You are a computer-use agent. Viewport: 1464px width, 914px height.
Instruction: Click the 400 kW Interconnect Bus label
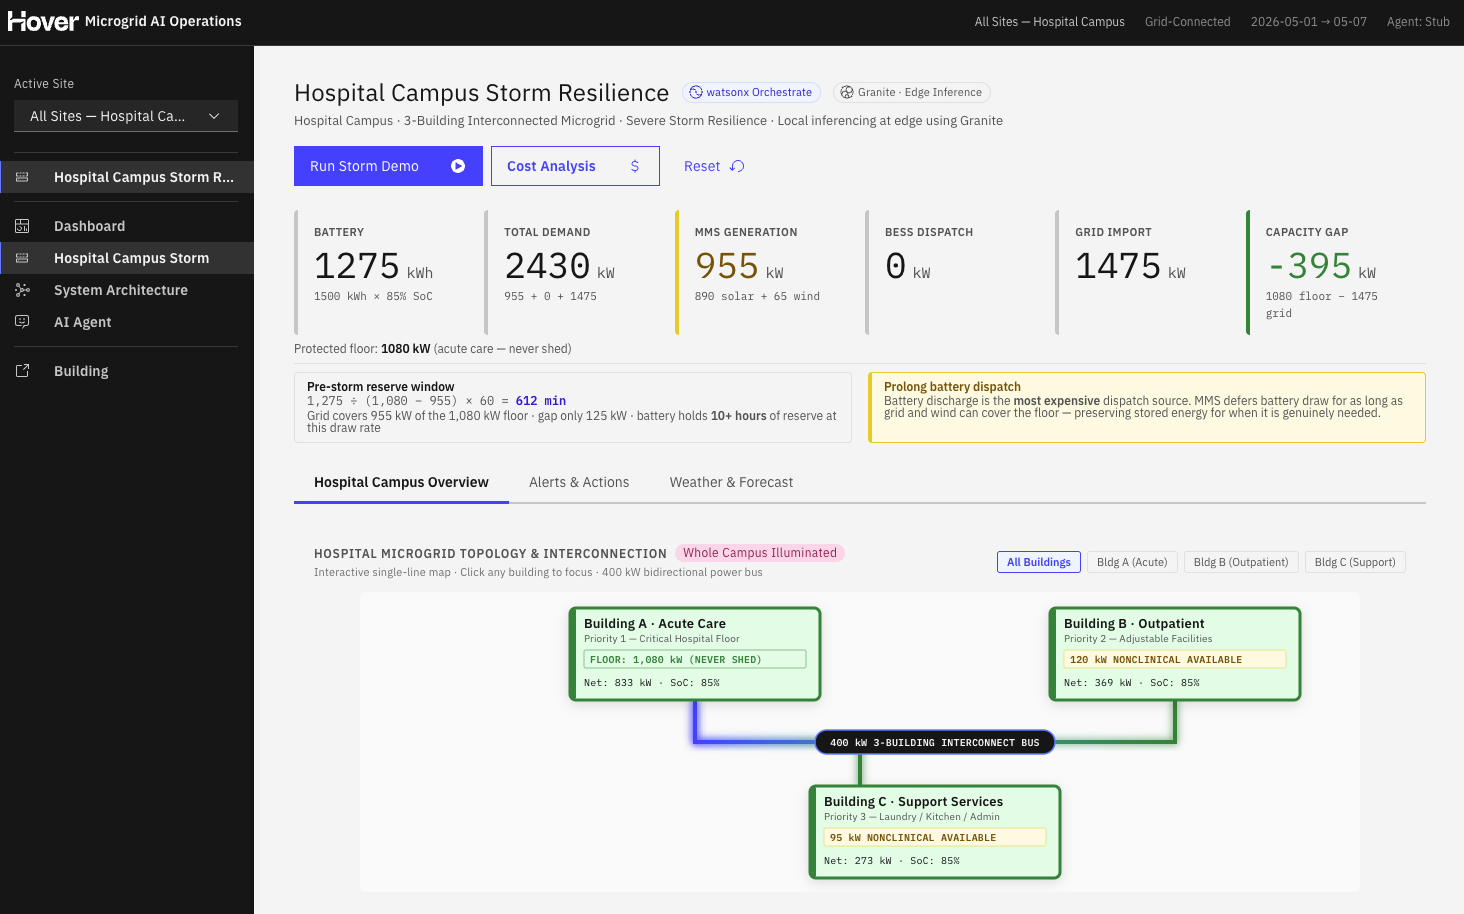935,742
